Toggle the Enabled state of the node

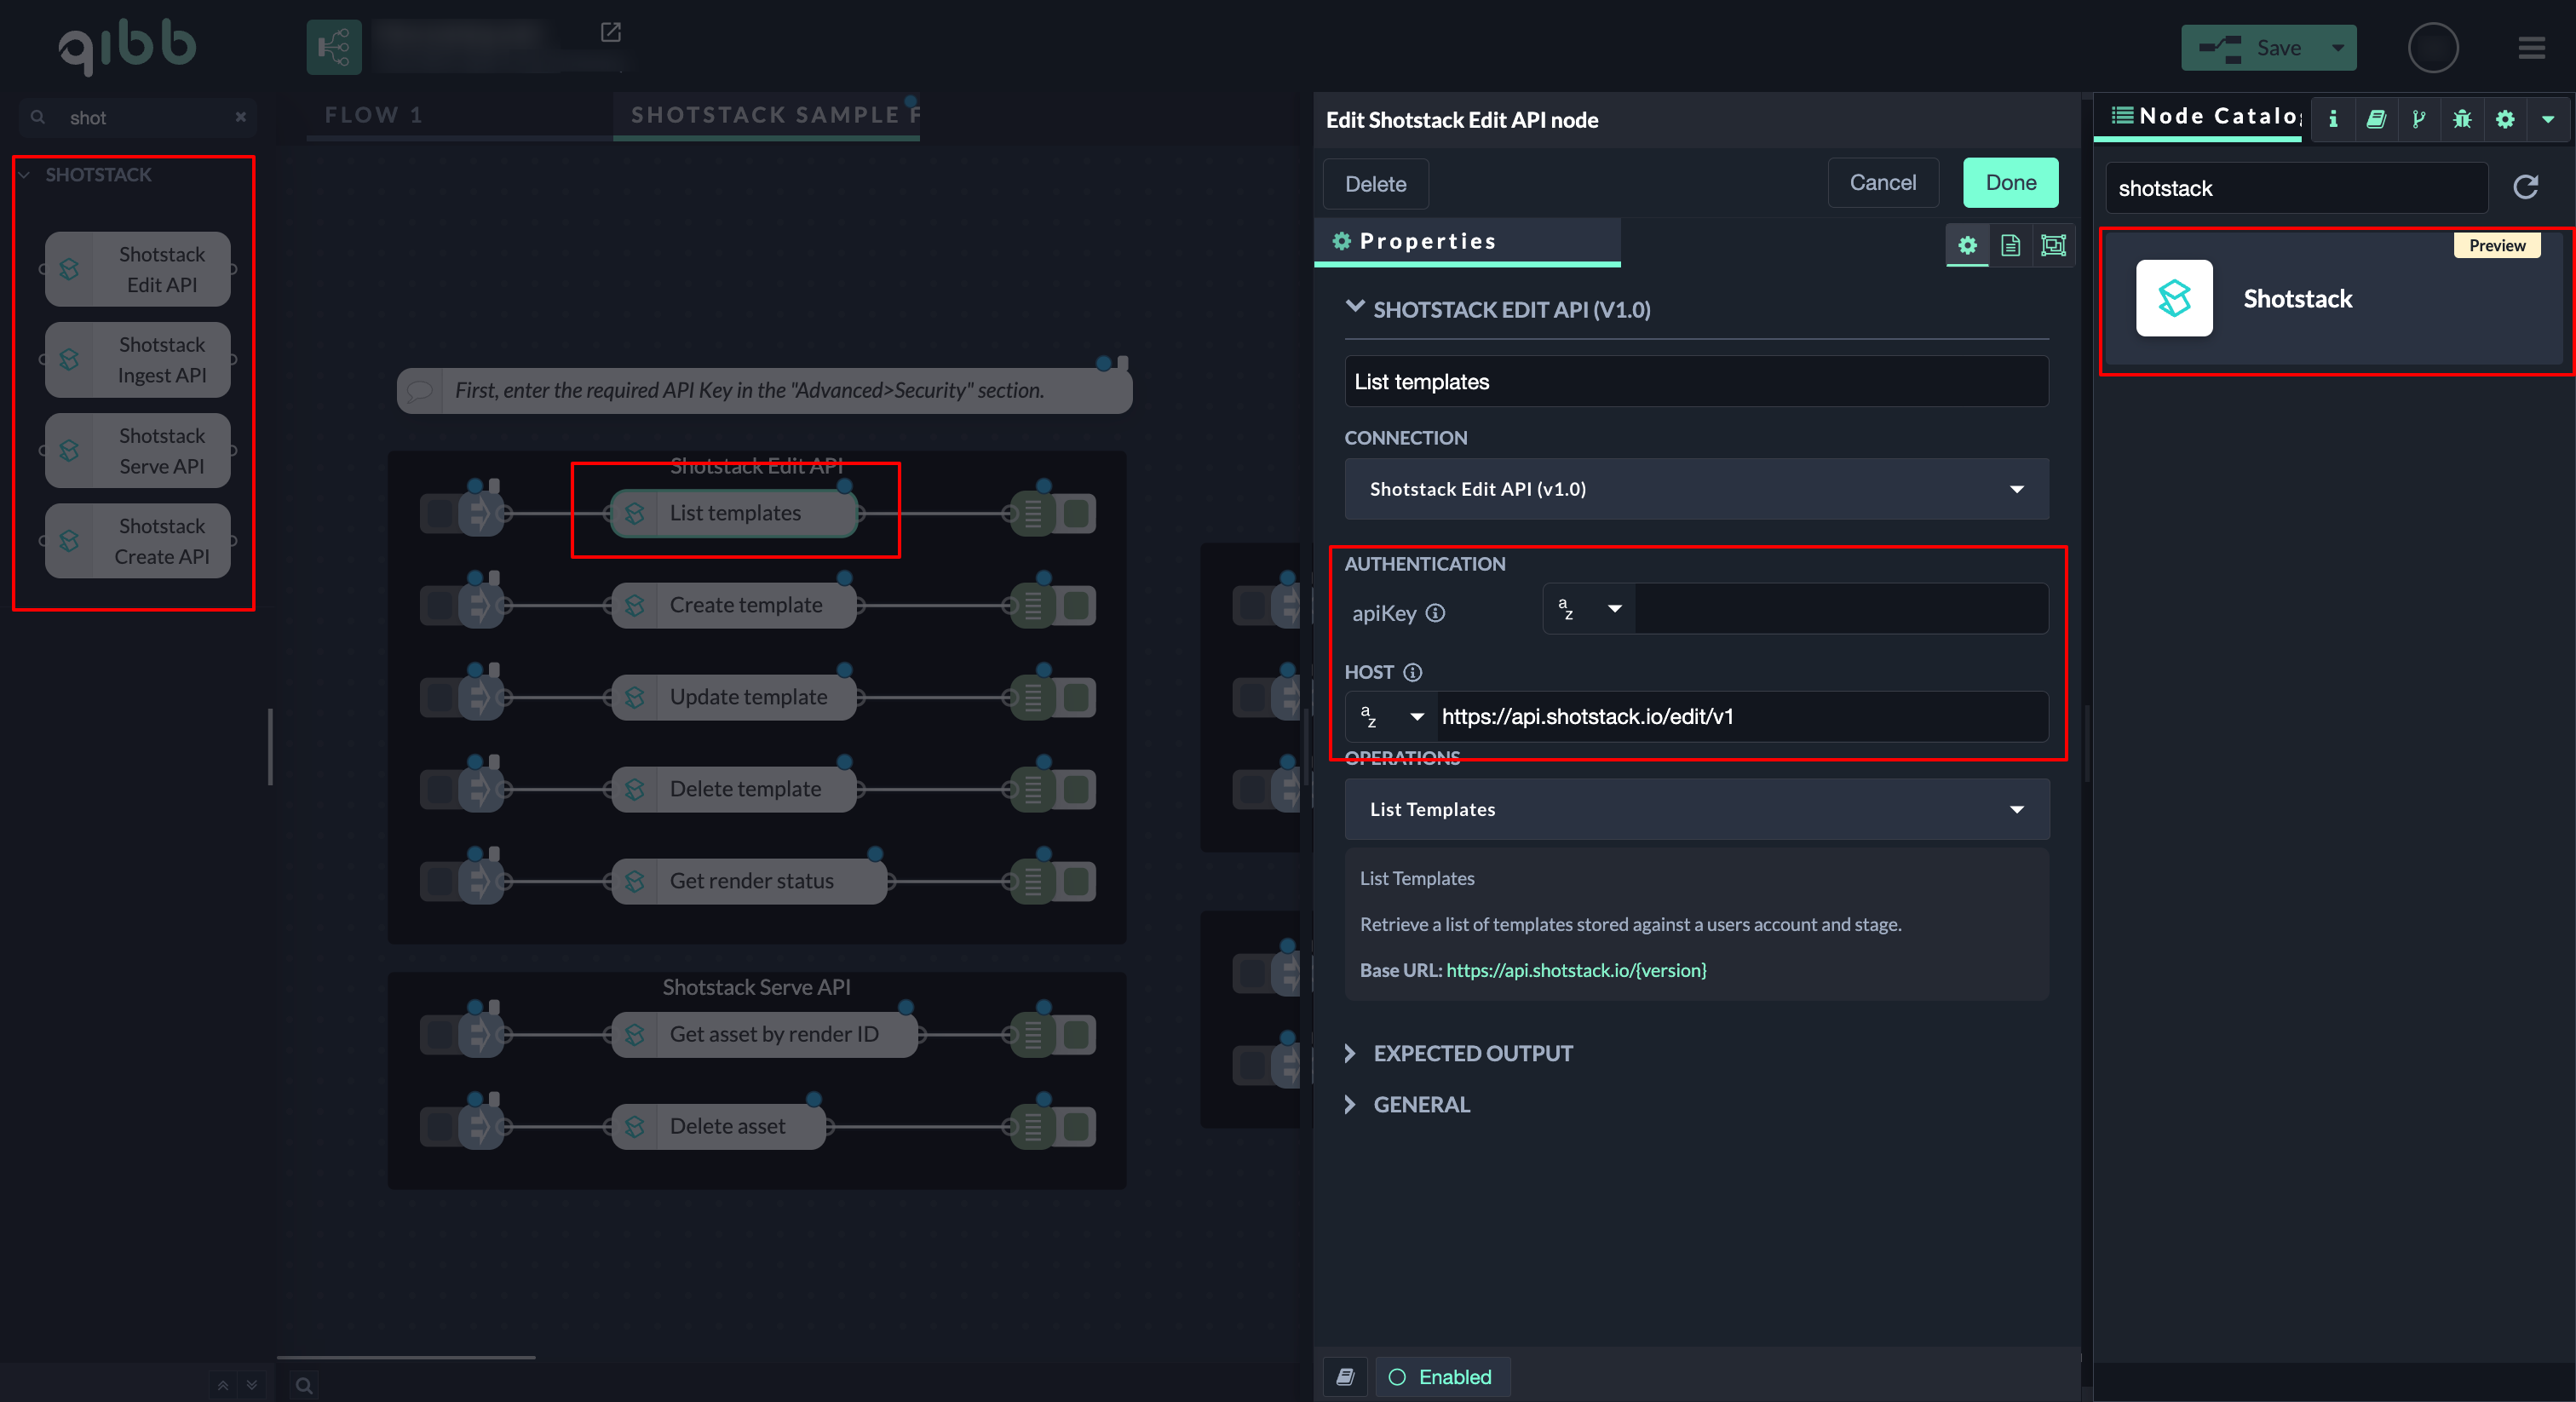tap(1441, 1377)
